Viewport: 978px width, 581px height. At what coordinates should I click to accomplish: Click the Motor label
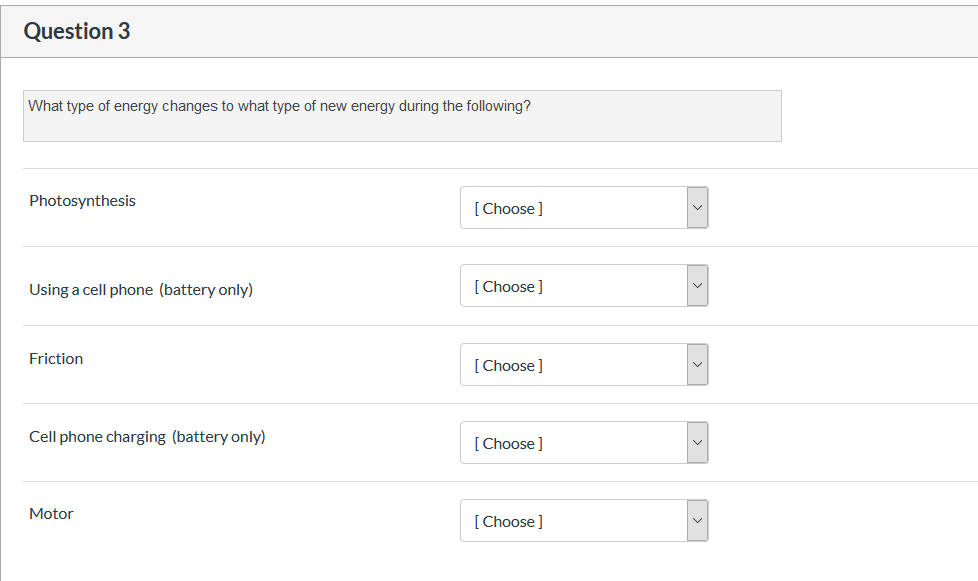(x=51, y=514)
